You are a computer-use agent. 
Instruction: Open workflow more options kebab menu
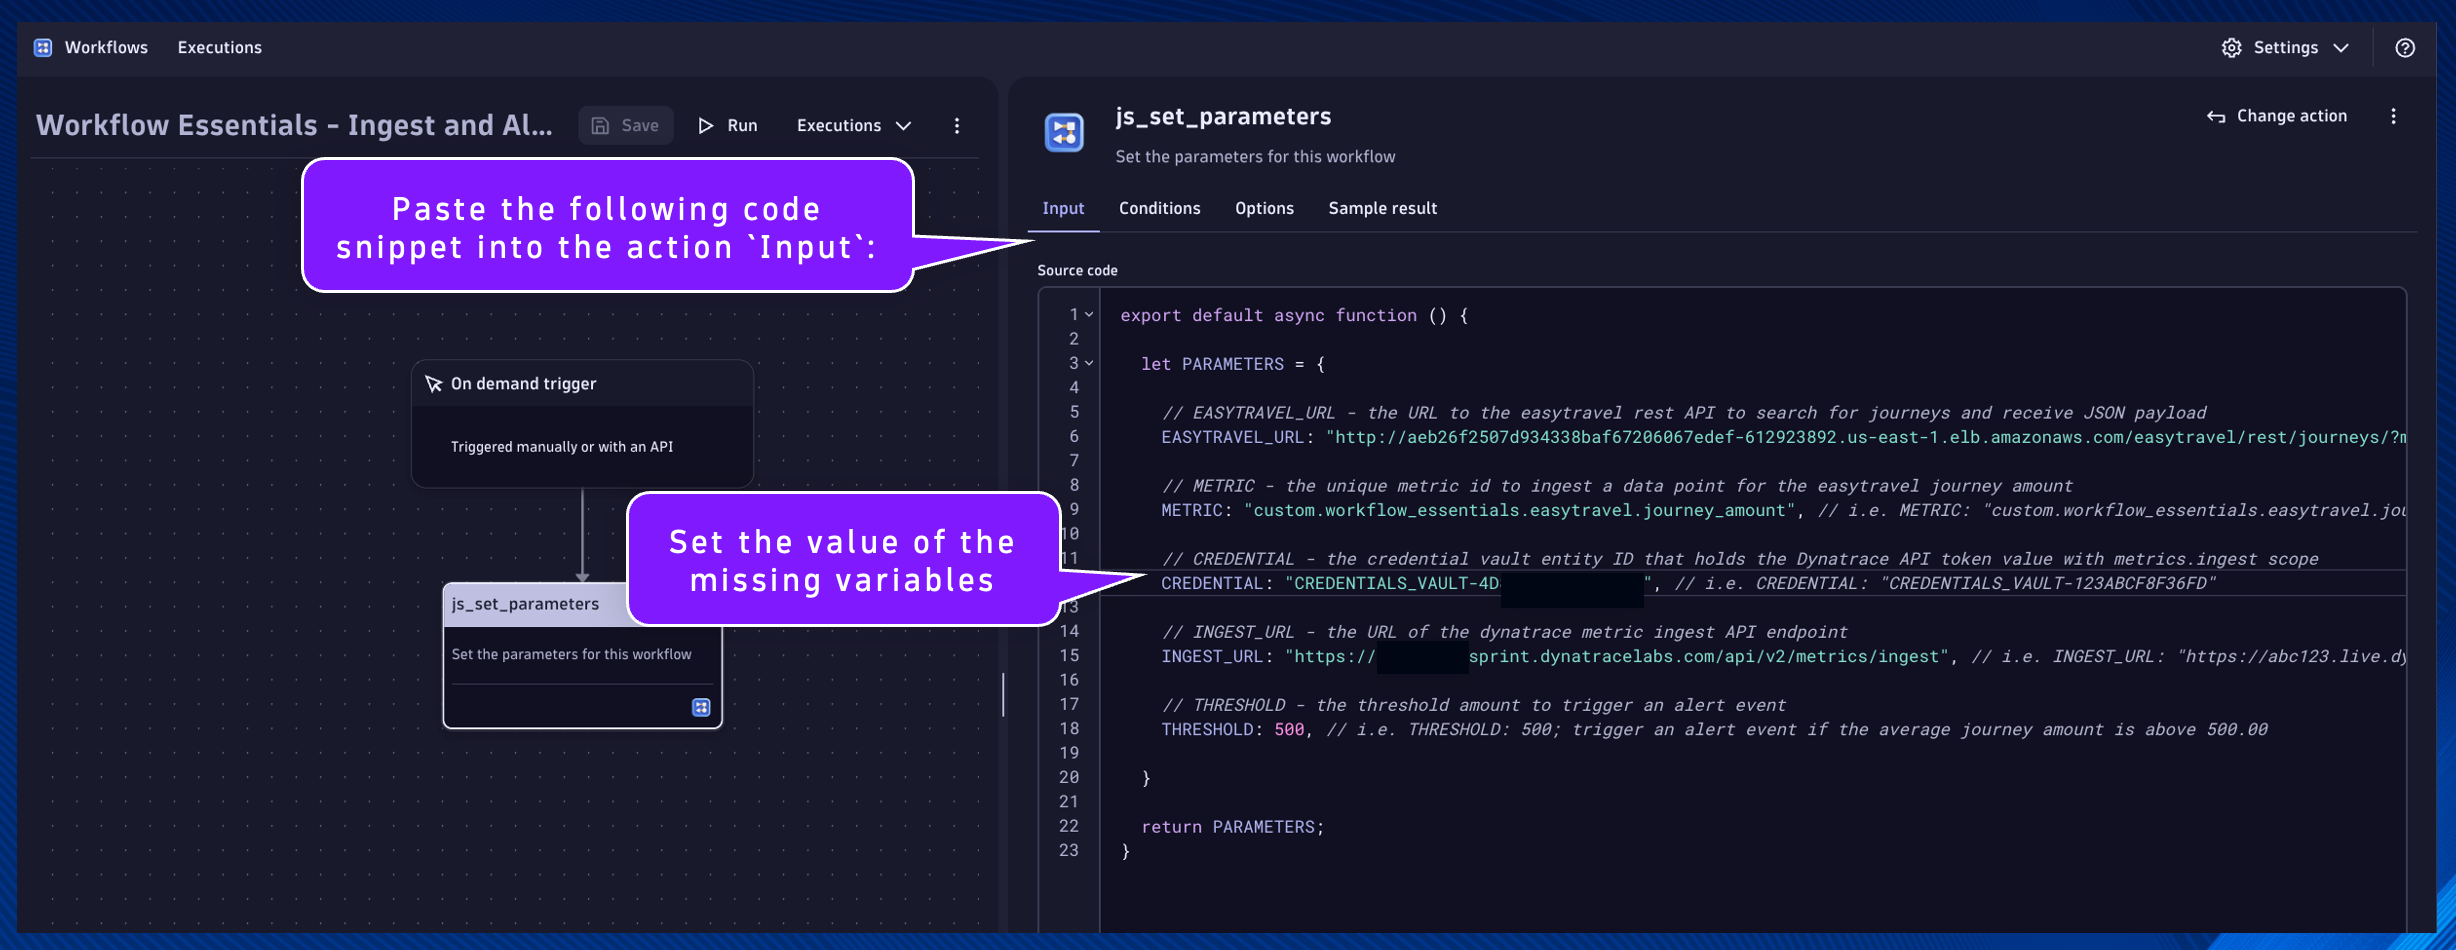tap(957, 125)
